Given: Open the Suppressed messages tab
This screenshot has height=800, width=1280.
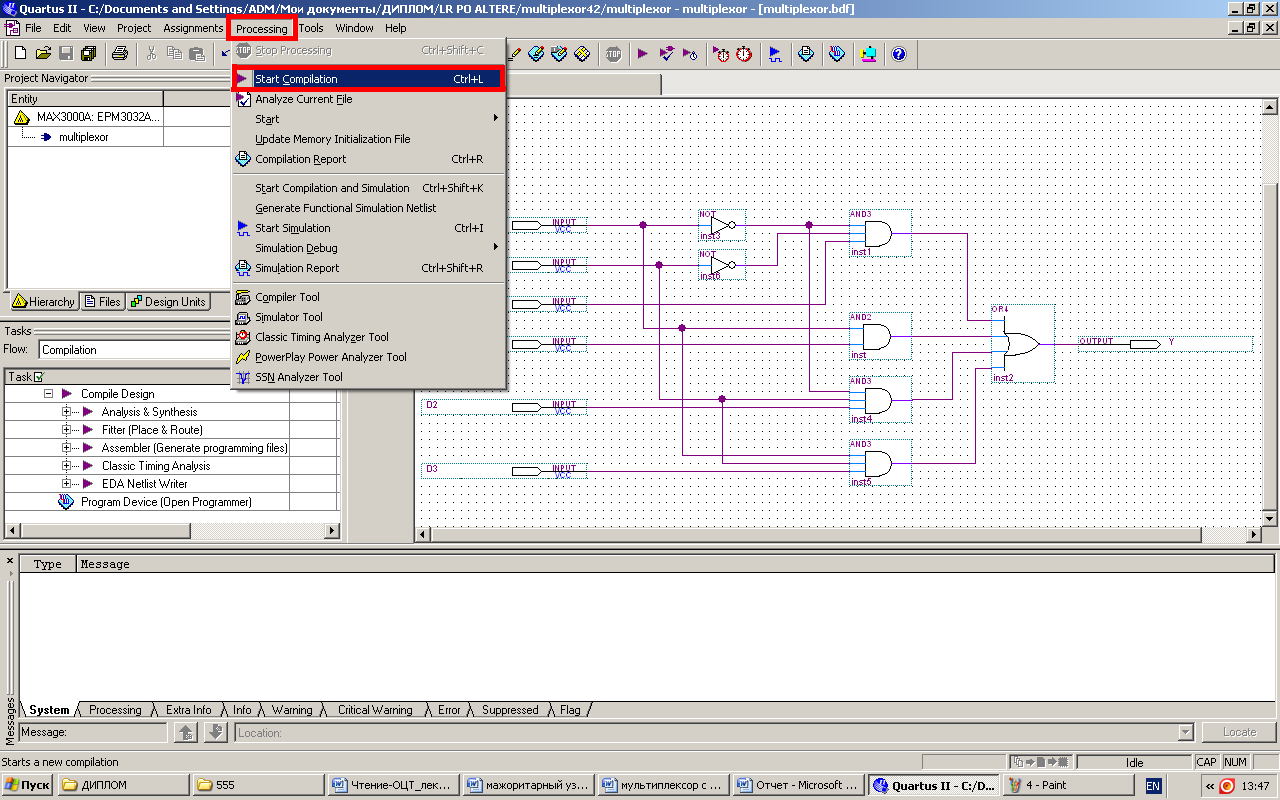Looking at the screenshot, I should pyautogui.click(x=510, y=710).
